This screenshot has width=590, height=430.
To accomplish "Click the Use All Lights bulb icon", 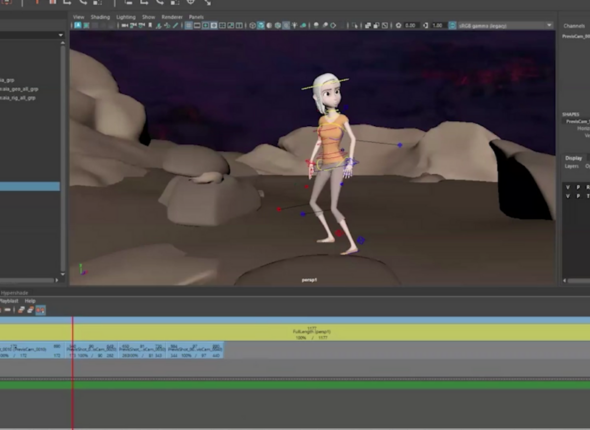I will (294, 26).
